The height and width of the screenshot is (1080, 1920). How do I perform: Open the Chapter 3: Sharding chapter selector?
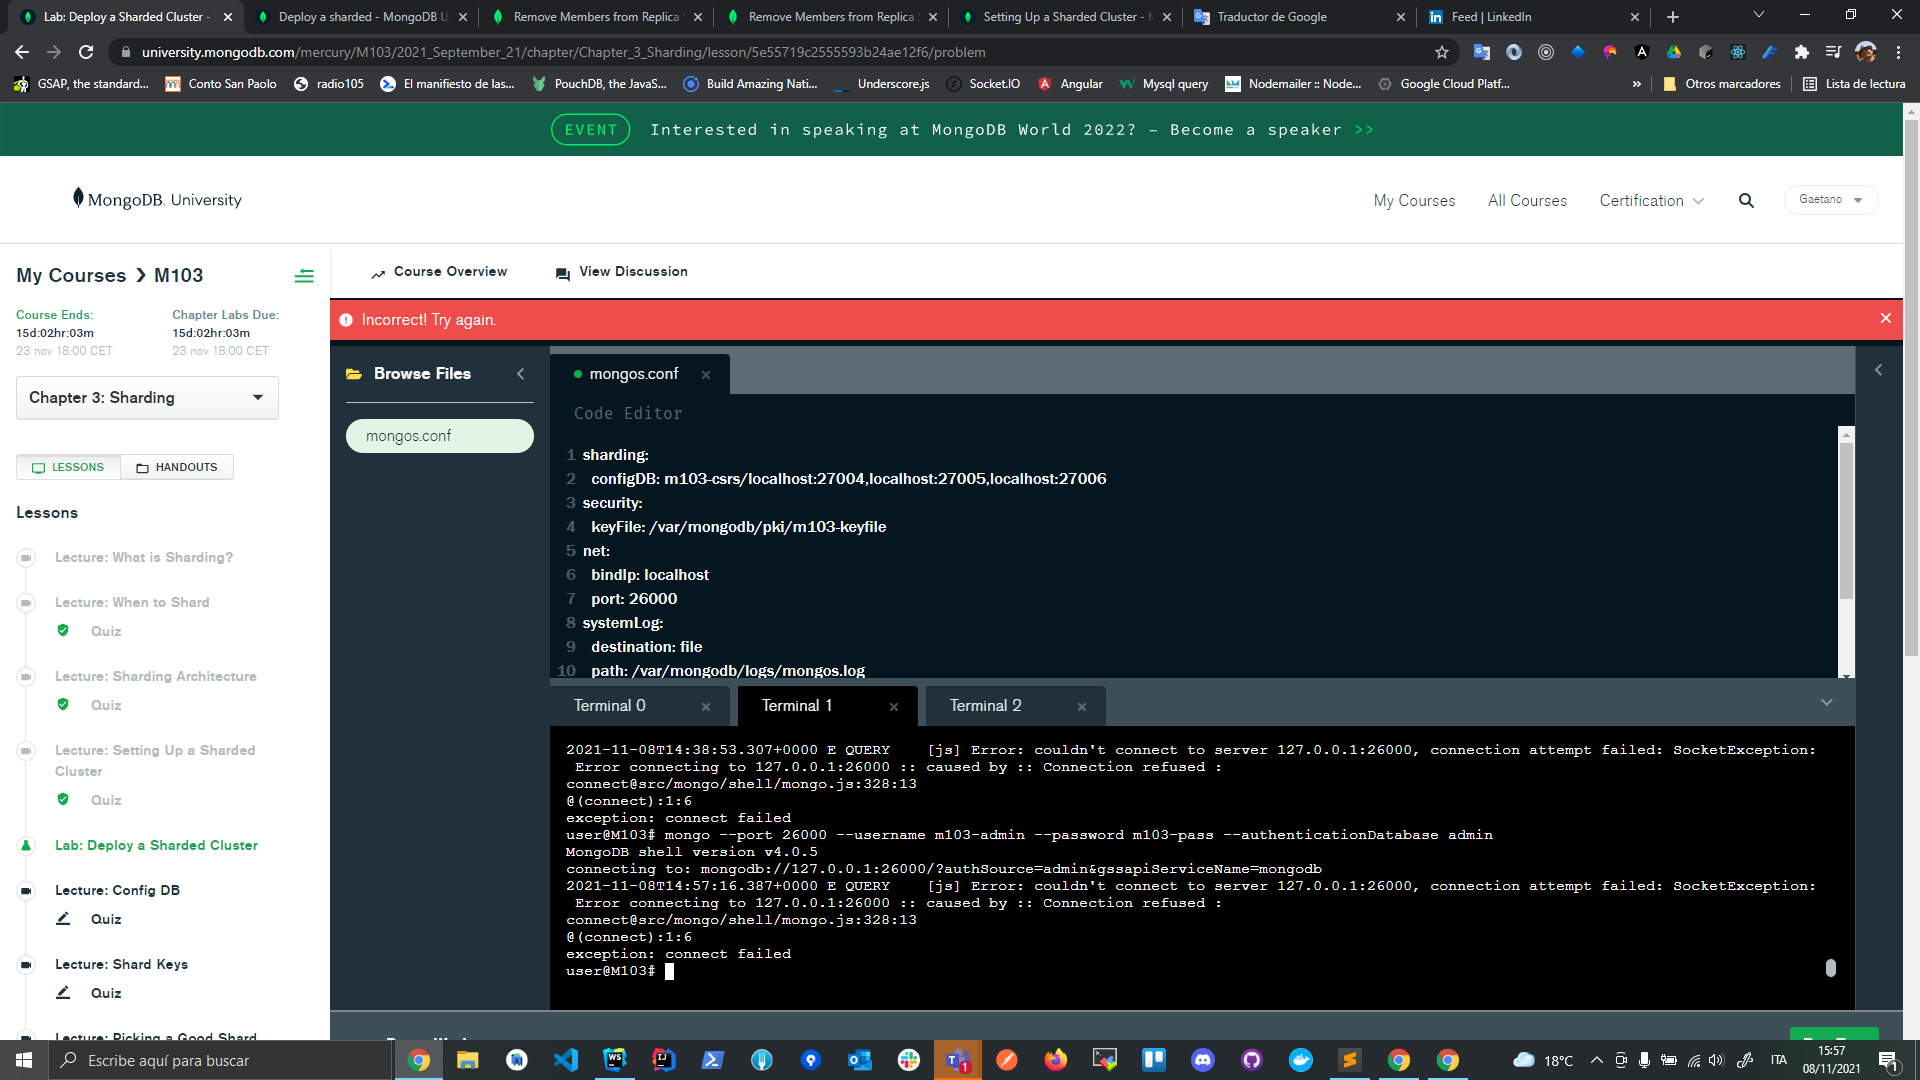click(x=146, y=397)
